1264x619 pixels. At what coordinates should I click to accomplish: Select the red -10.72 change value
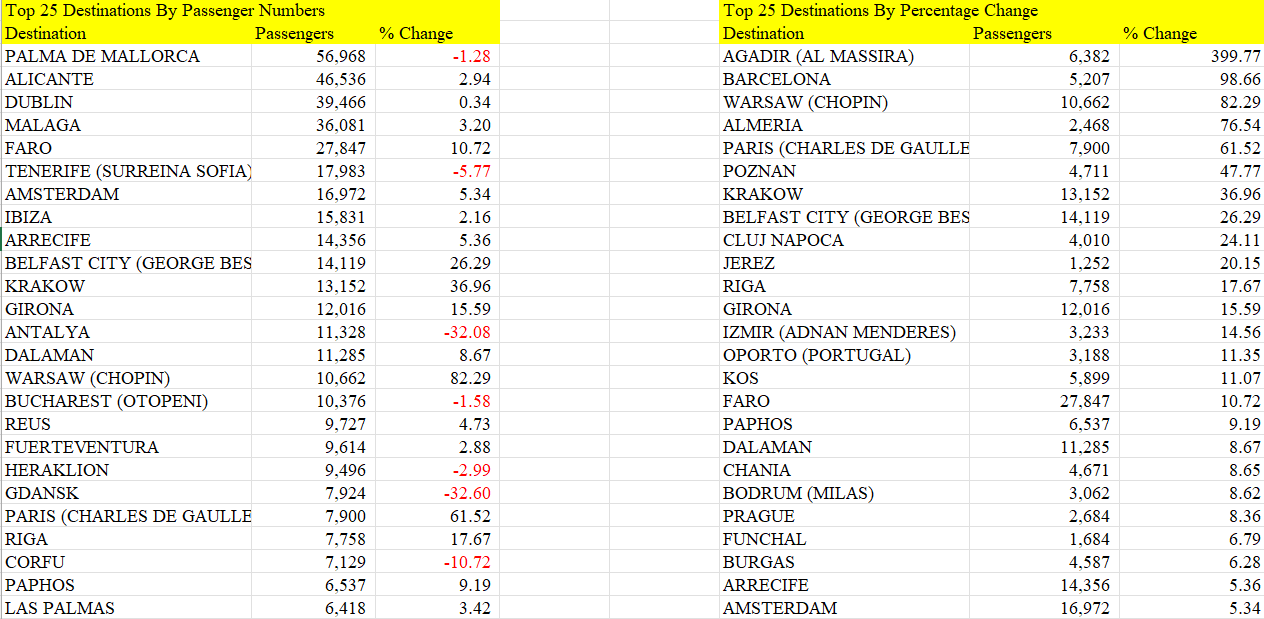point(467,562)
